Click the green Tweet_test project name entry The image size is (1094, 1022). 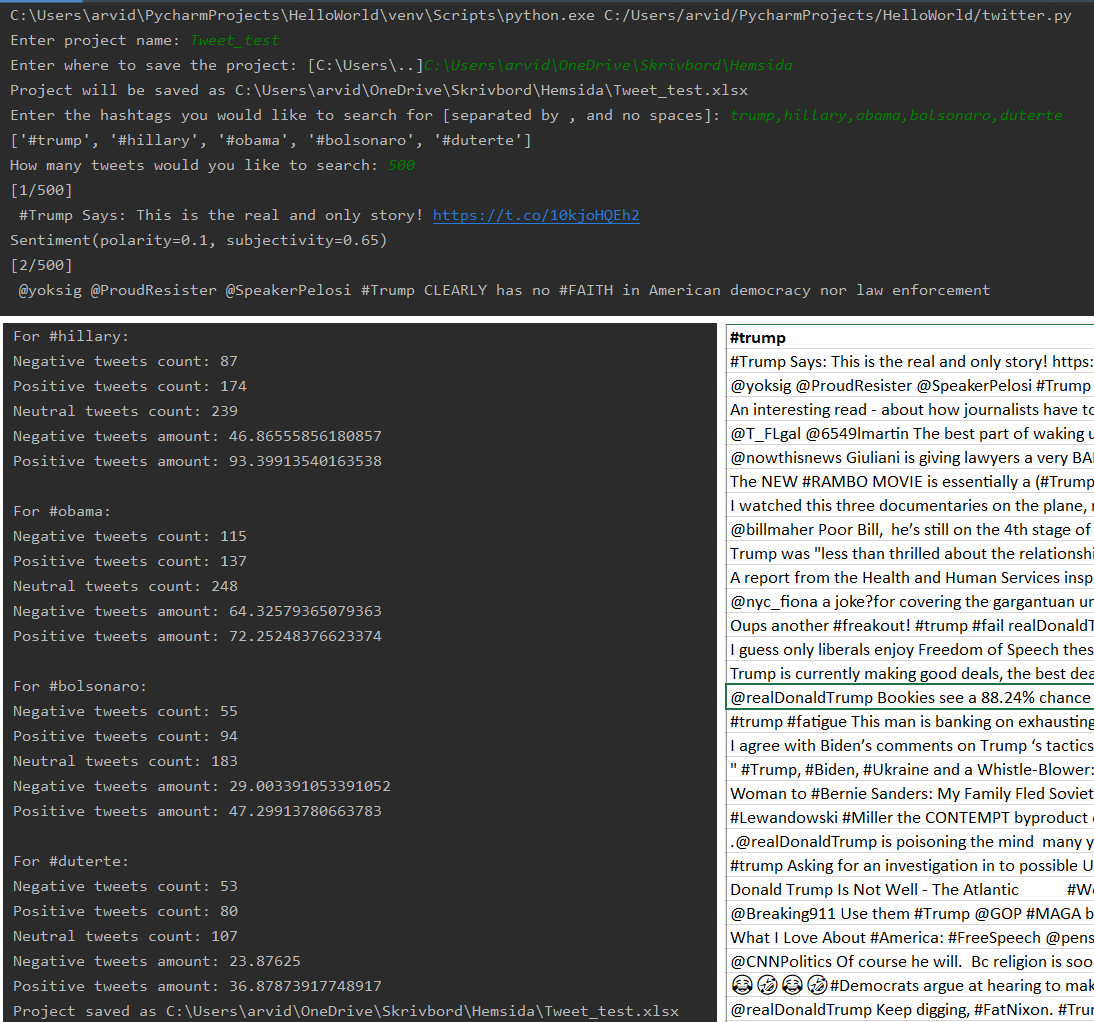point(234,41)
